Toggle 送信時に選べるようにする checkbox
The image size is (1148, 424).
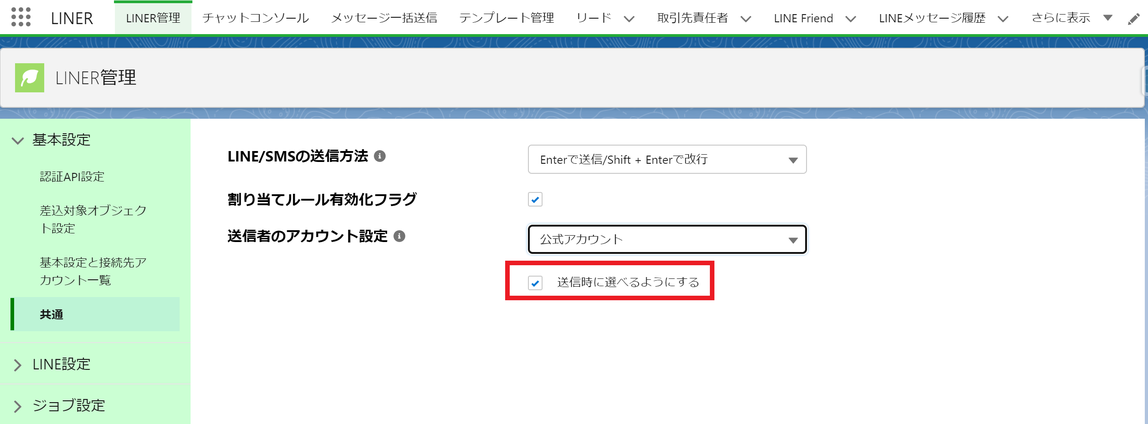tap(535, 283)
